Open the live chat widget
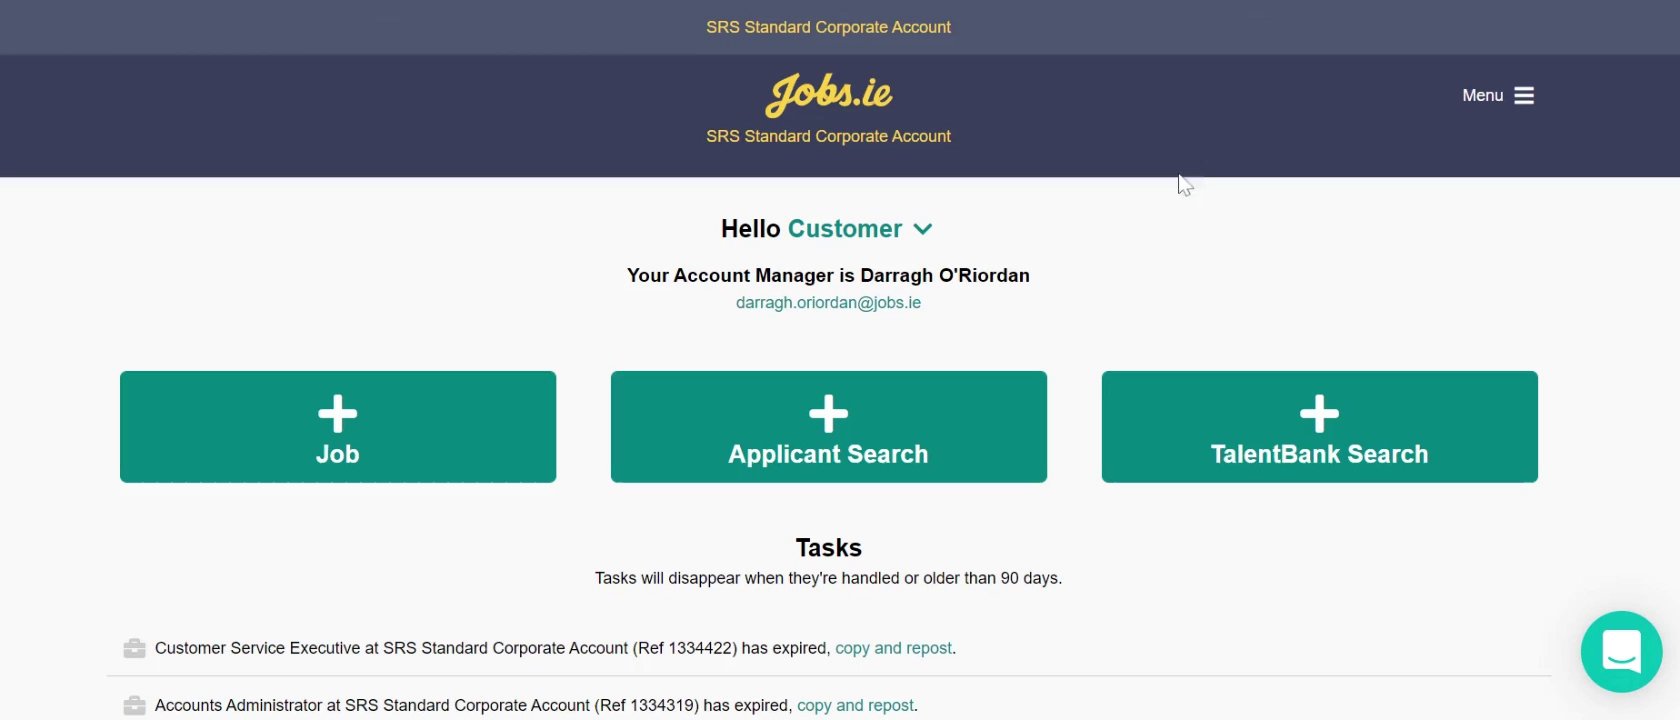The width and height of the screenshot is (1680, 720). pyautogui.click(x=1621, y=652)
